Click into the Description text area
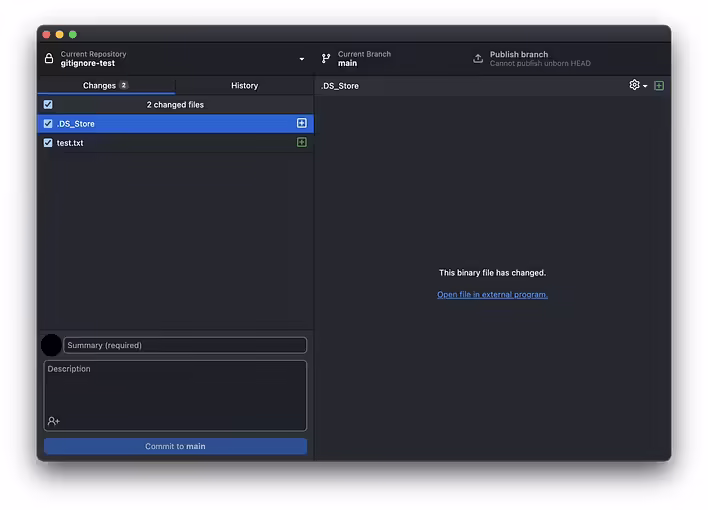The image size is (708, 510). click(175, 390)
